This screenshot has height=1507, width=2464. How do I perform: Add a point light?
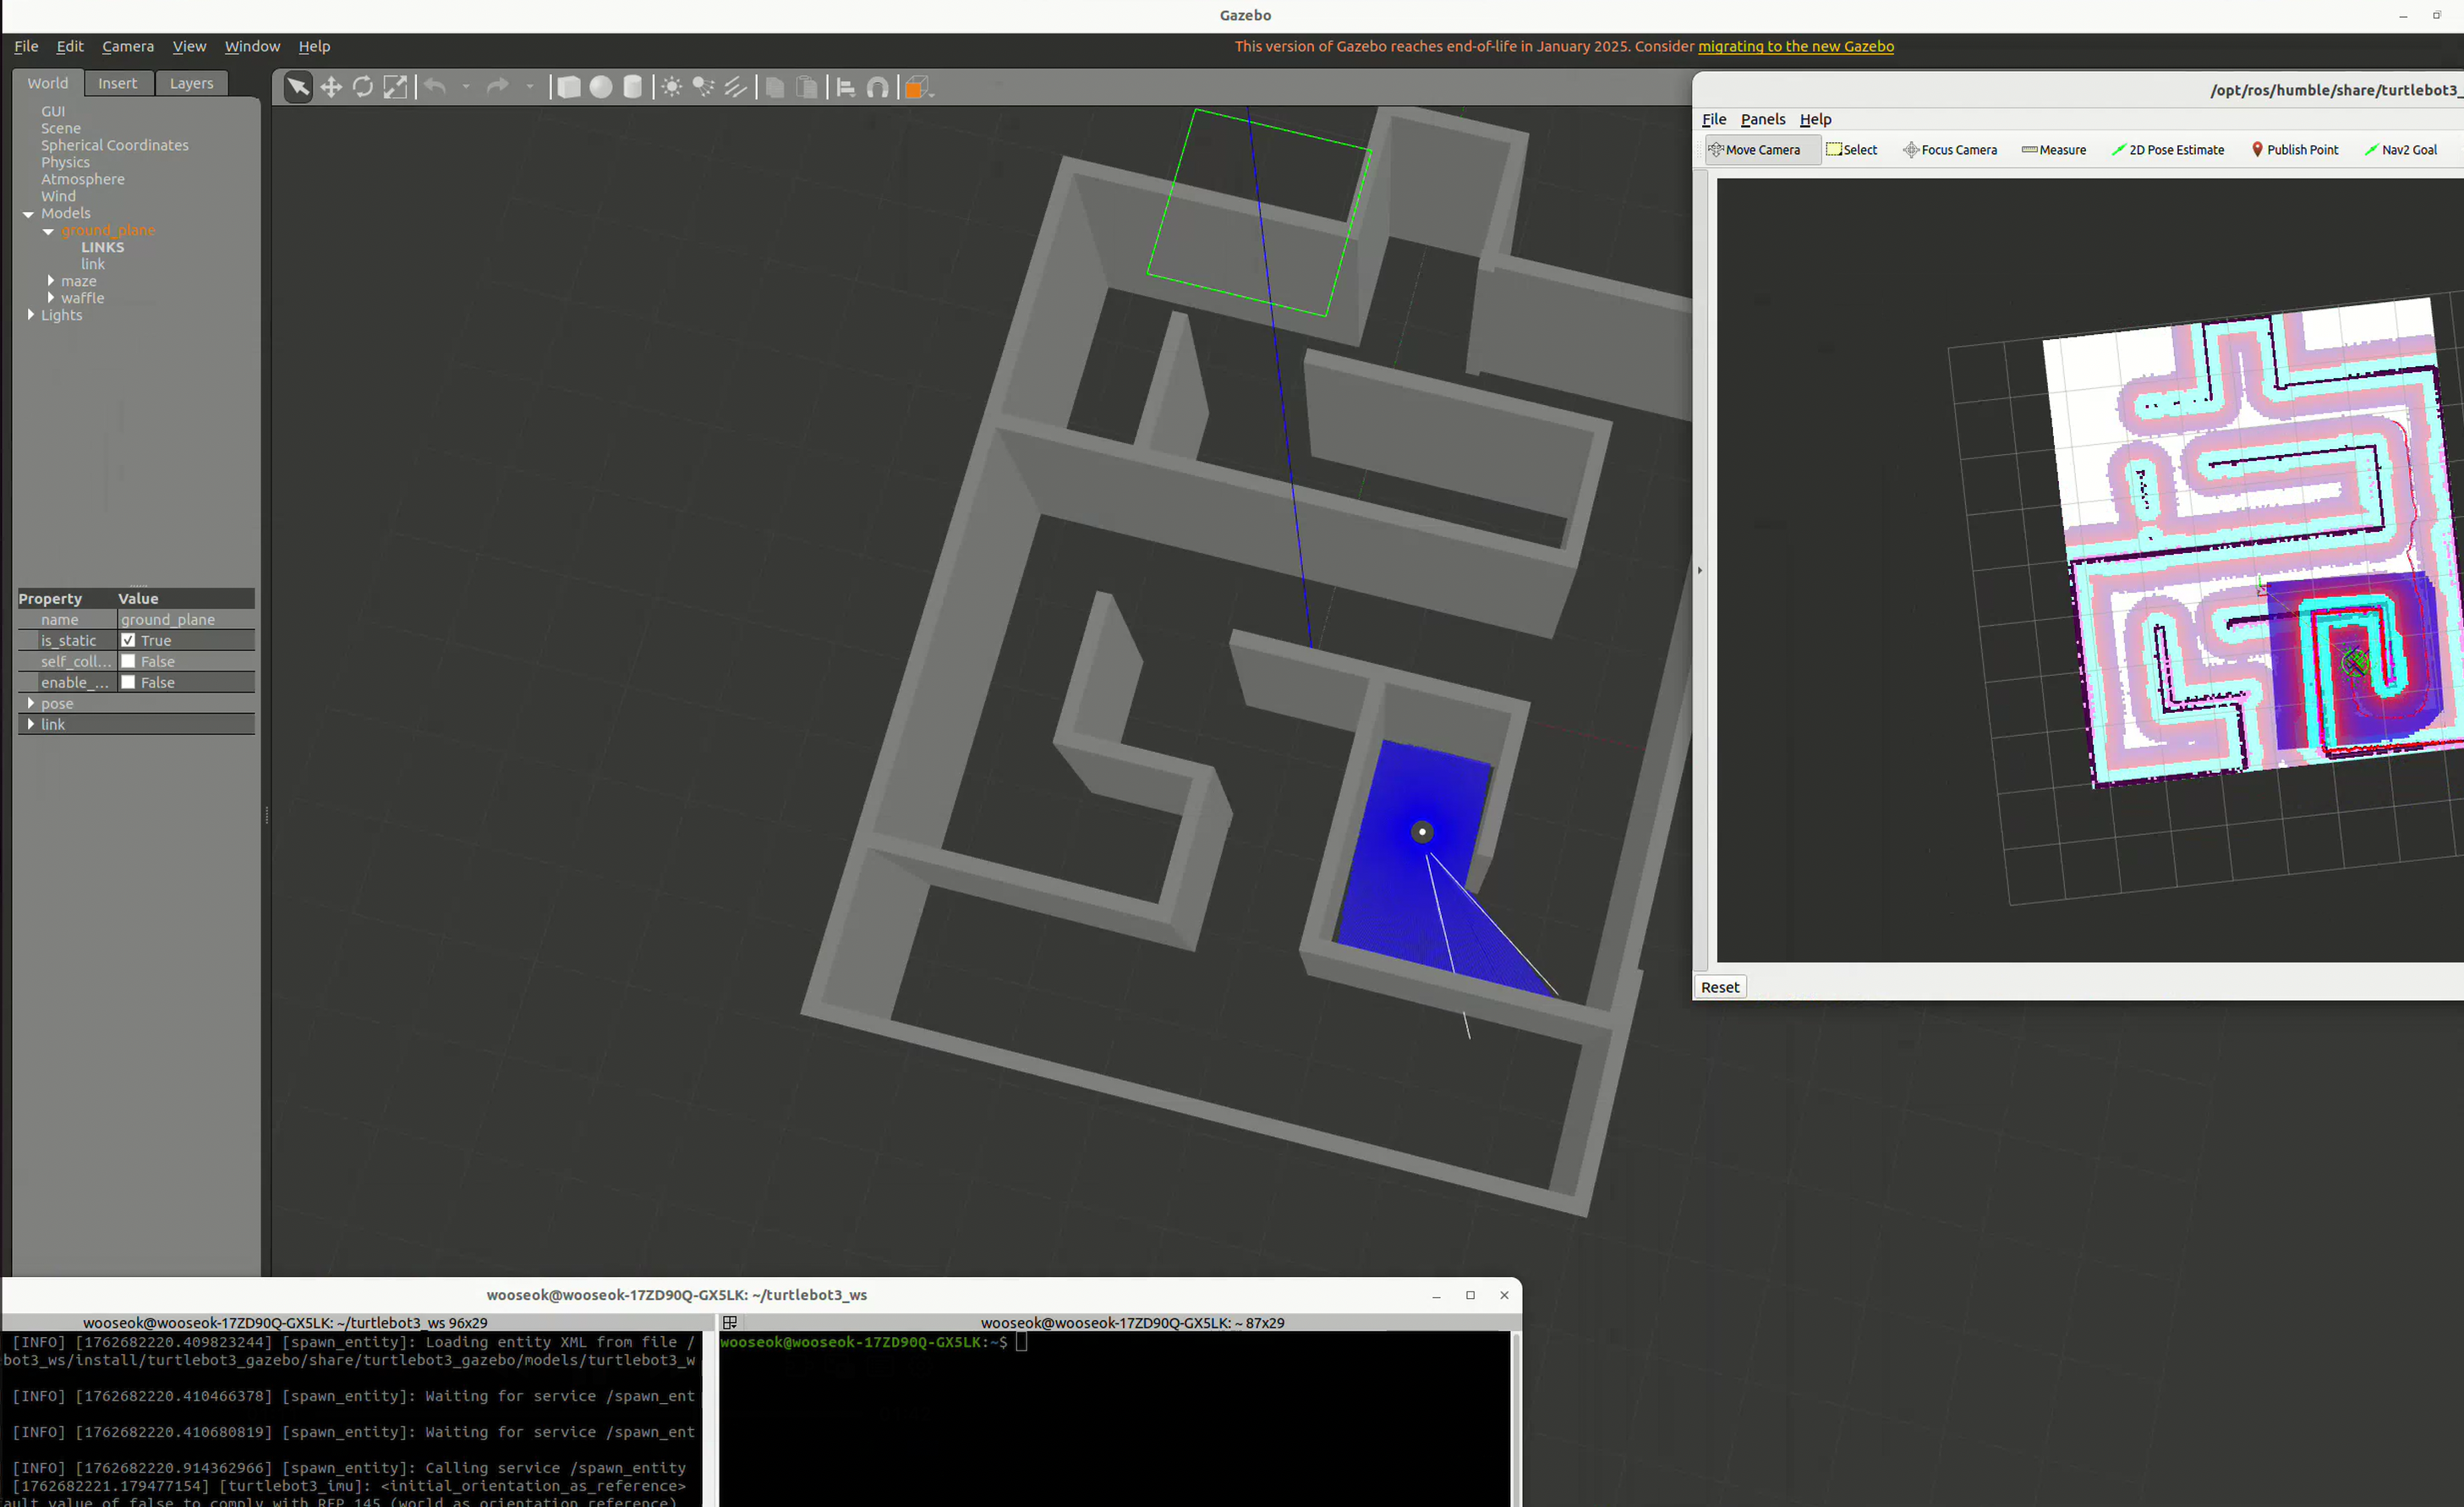(672, 87)
